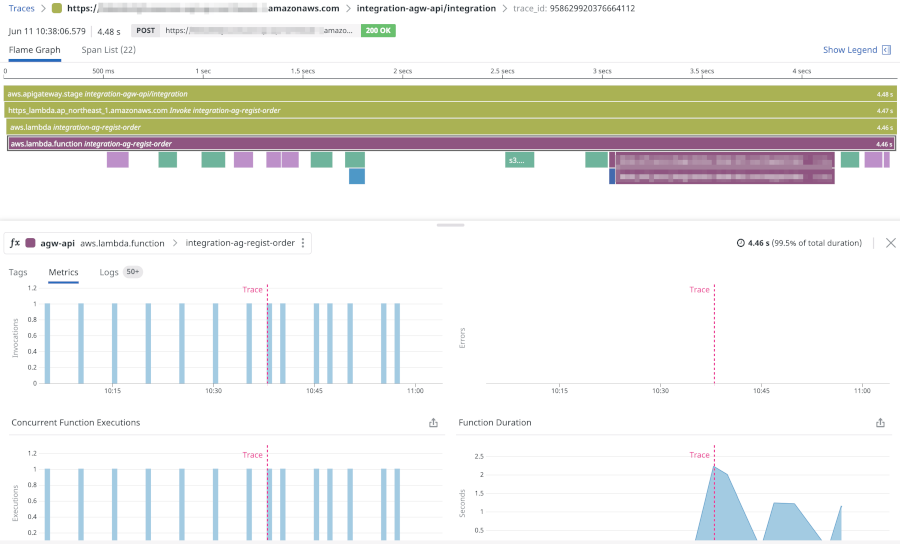Screen dimensions: 900x544
Task: Click the first green span block
Action: 168,160
